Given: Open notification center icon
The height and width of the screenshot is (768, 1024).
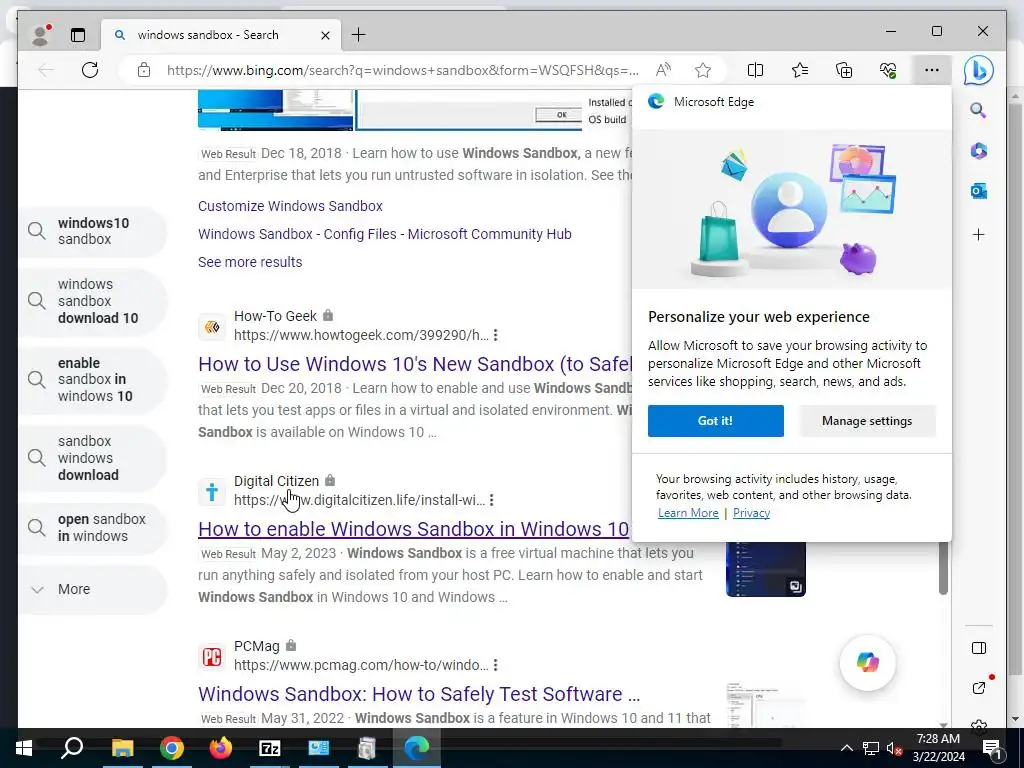Looking at the screenshot, I should [993, 748].
